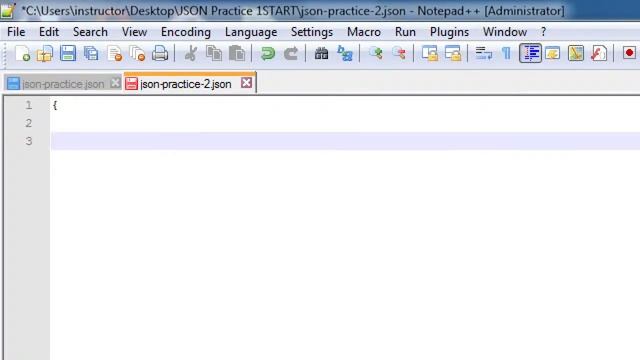The height and width of the screenshot is (360, 640).
Task: Paste clipboard using Paste icon
Action: 237,53
